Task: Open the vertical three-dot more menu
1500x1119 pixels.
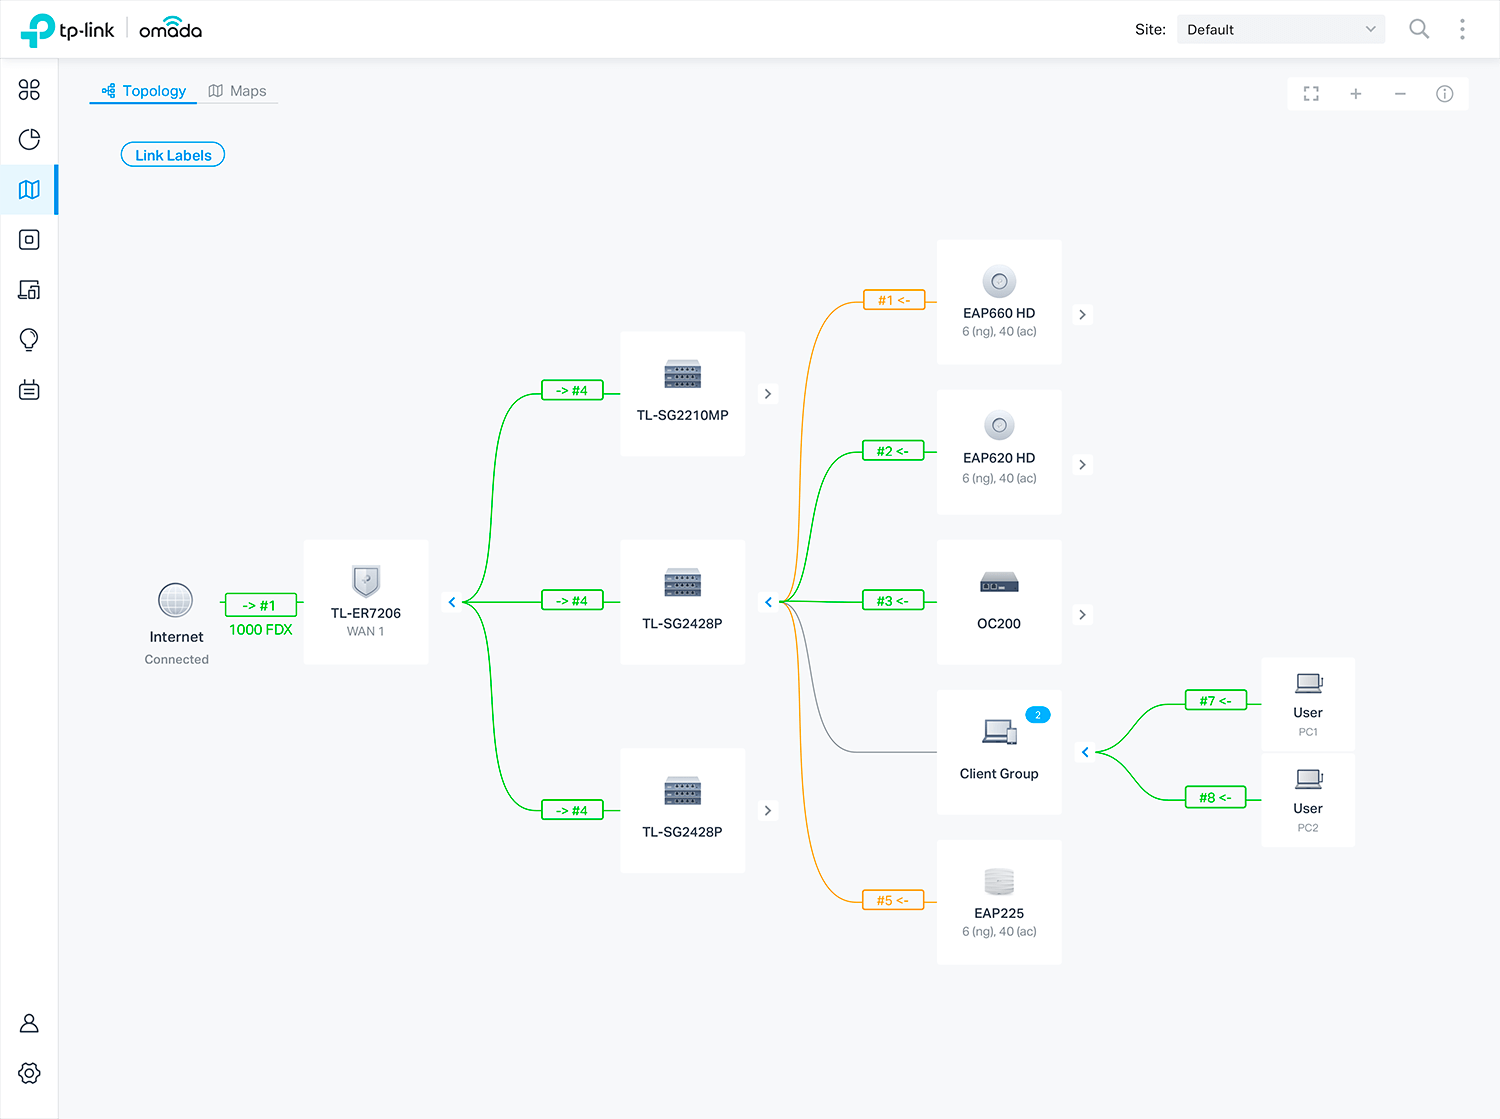Action: point(1462,29)
